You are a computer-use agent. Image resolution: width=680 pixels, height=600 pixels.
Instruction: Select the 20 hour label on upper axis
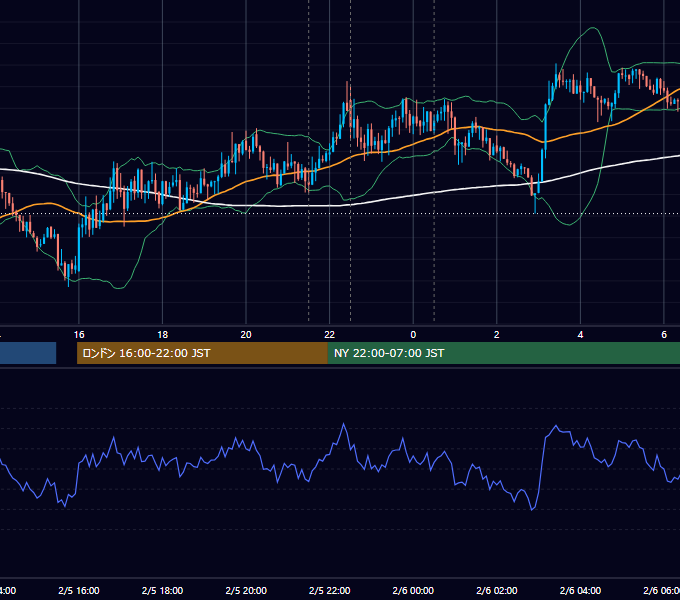point(246,335)
